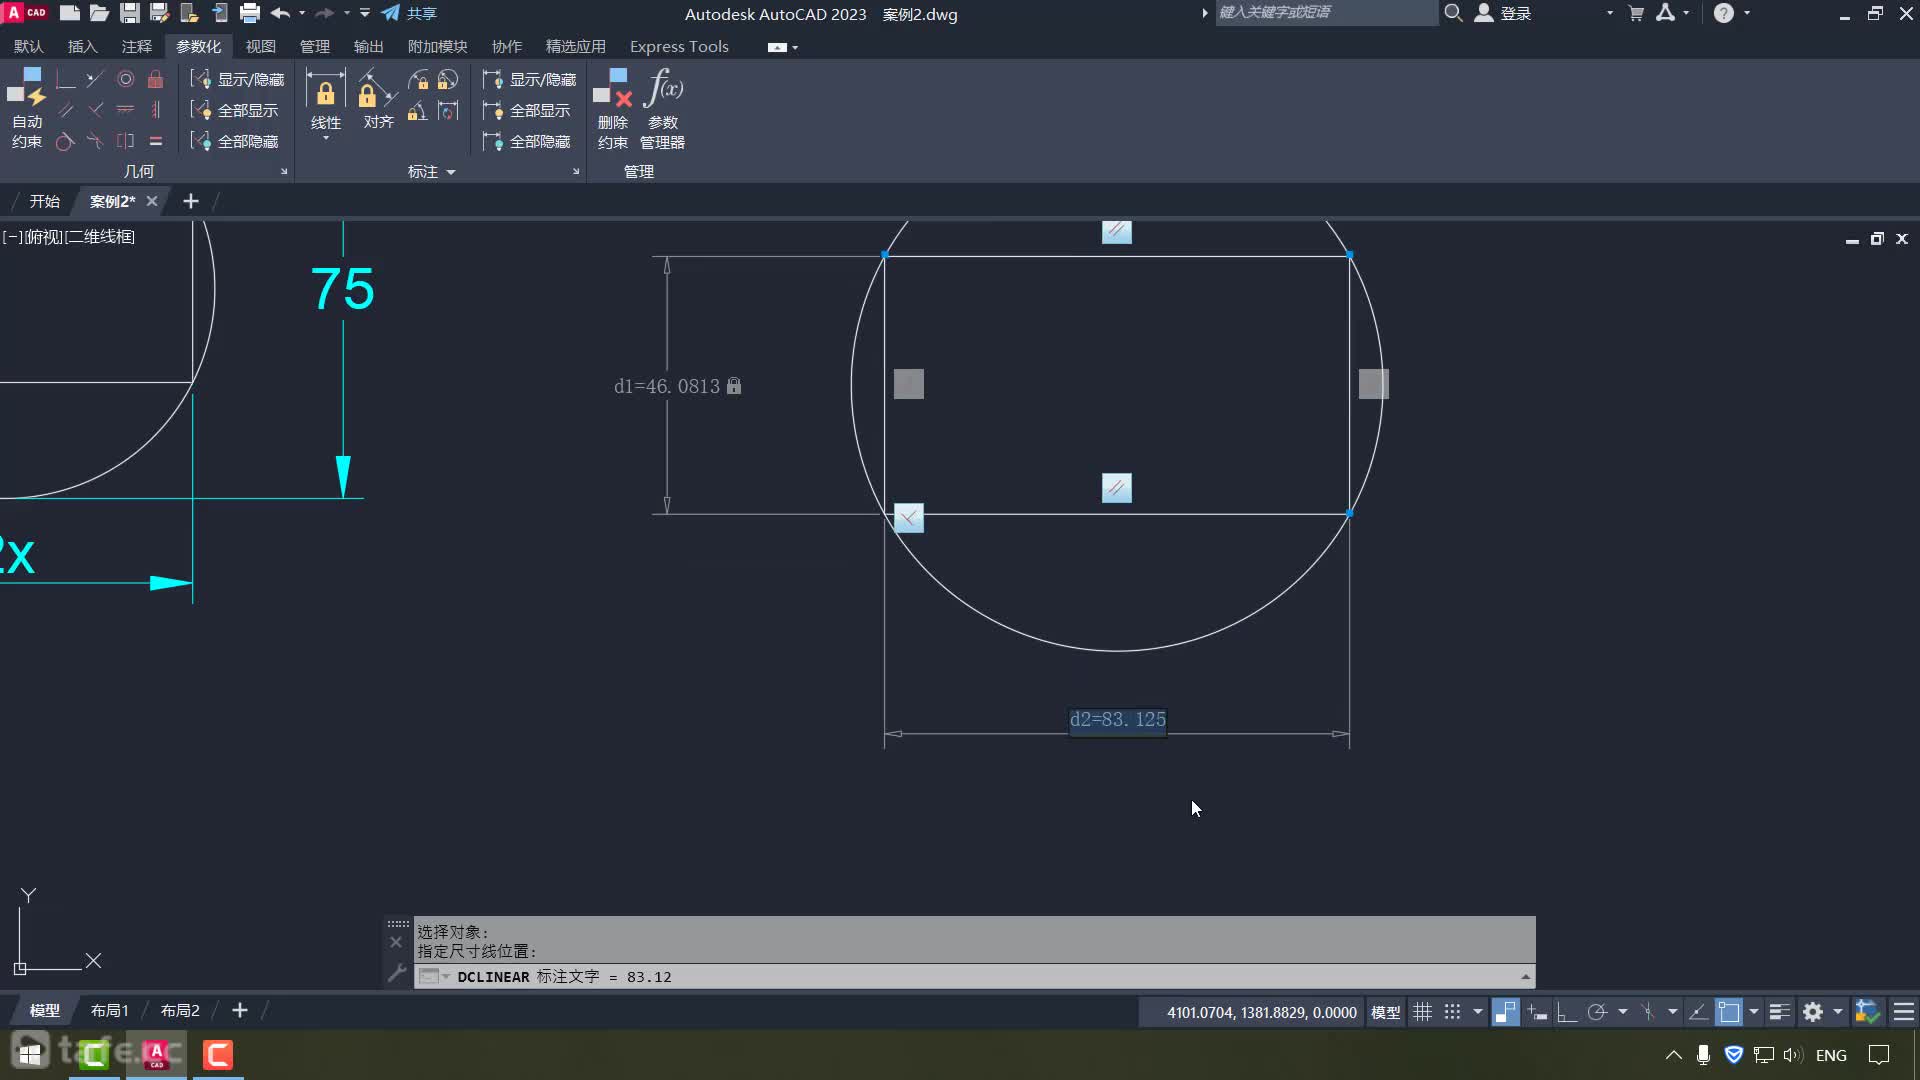The image size is (1920, 1080).
Task: Open the Customize Quick Access Toolbar dropdown
Action: click(x=365, y=13)
